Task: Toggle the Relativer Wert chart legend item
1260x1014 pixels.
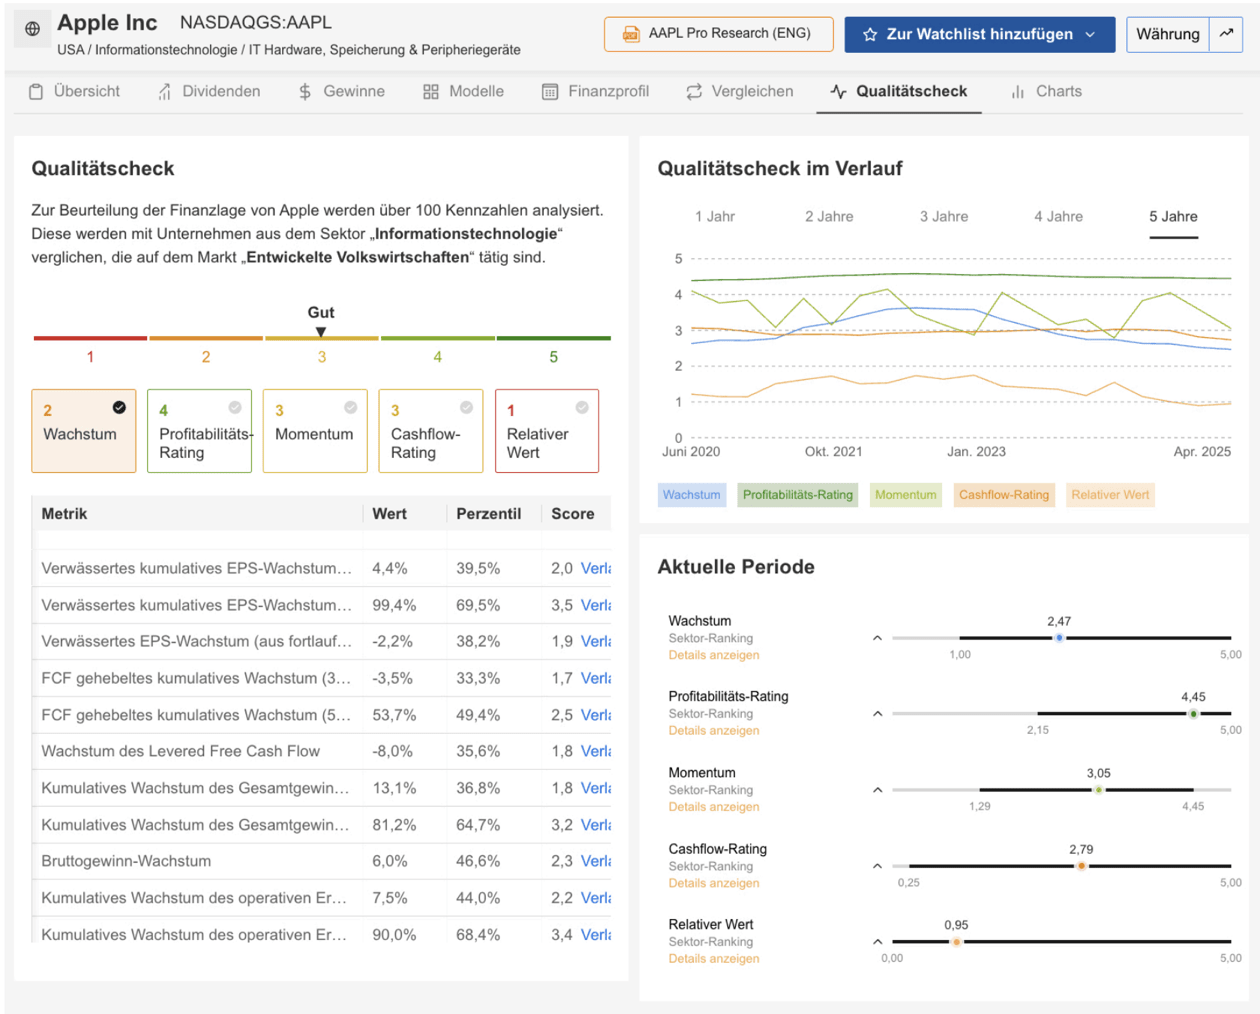Action: (x=1109, y=495)
